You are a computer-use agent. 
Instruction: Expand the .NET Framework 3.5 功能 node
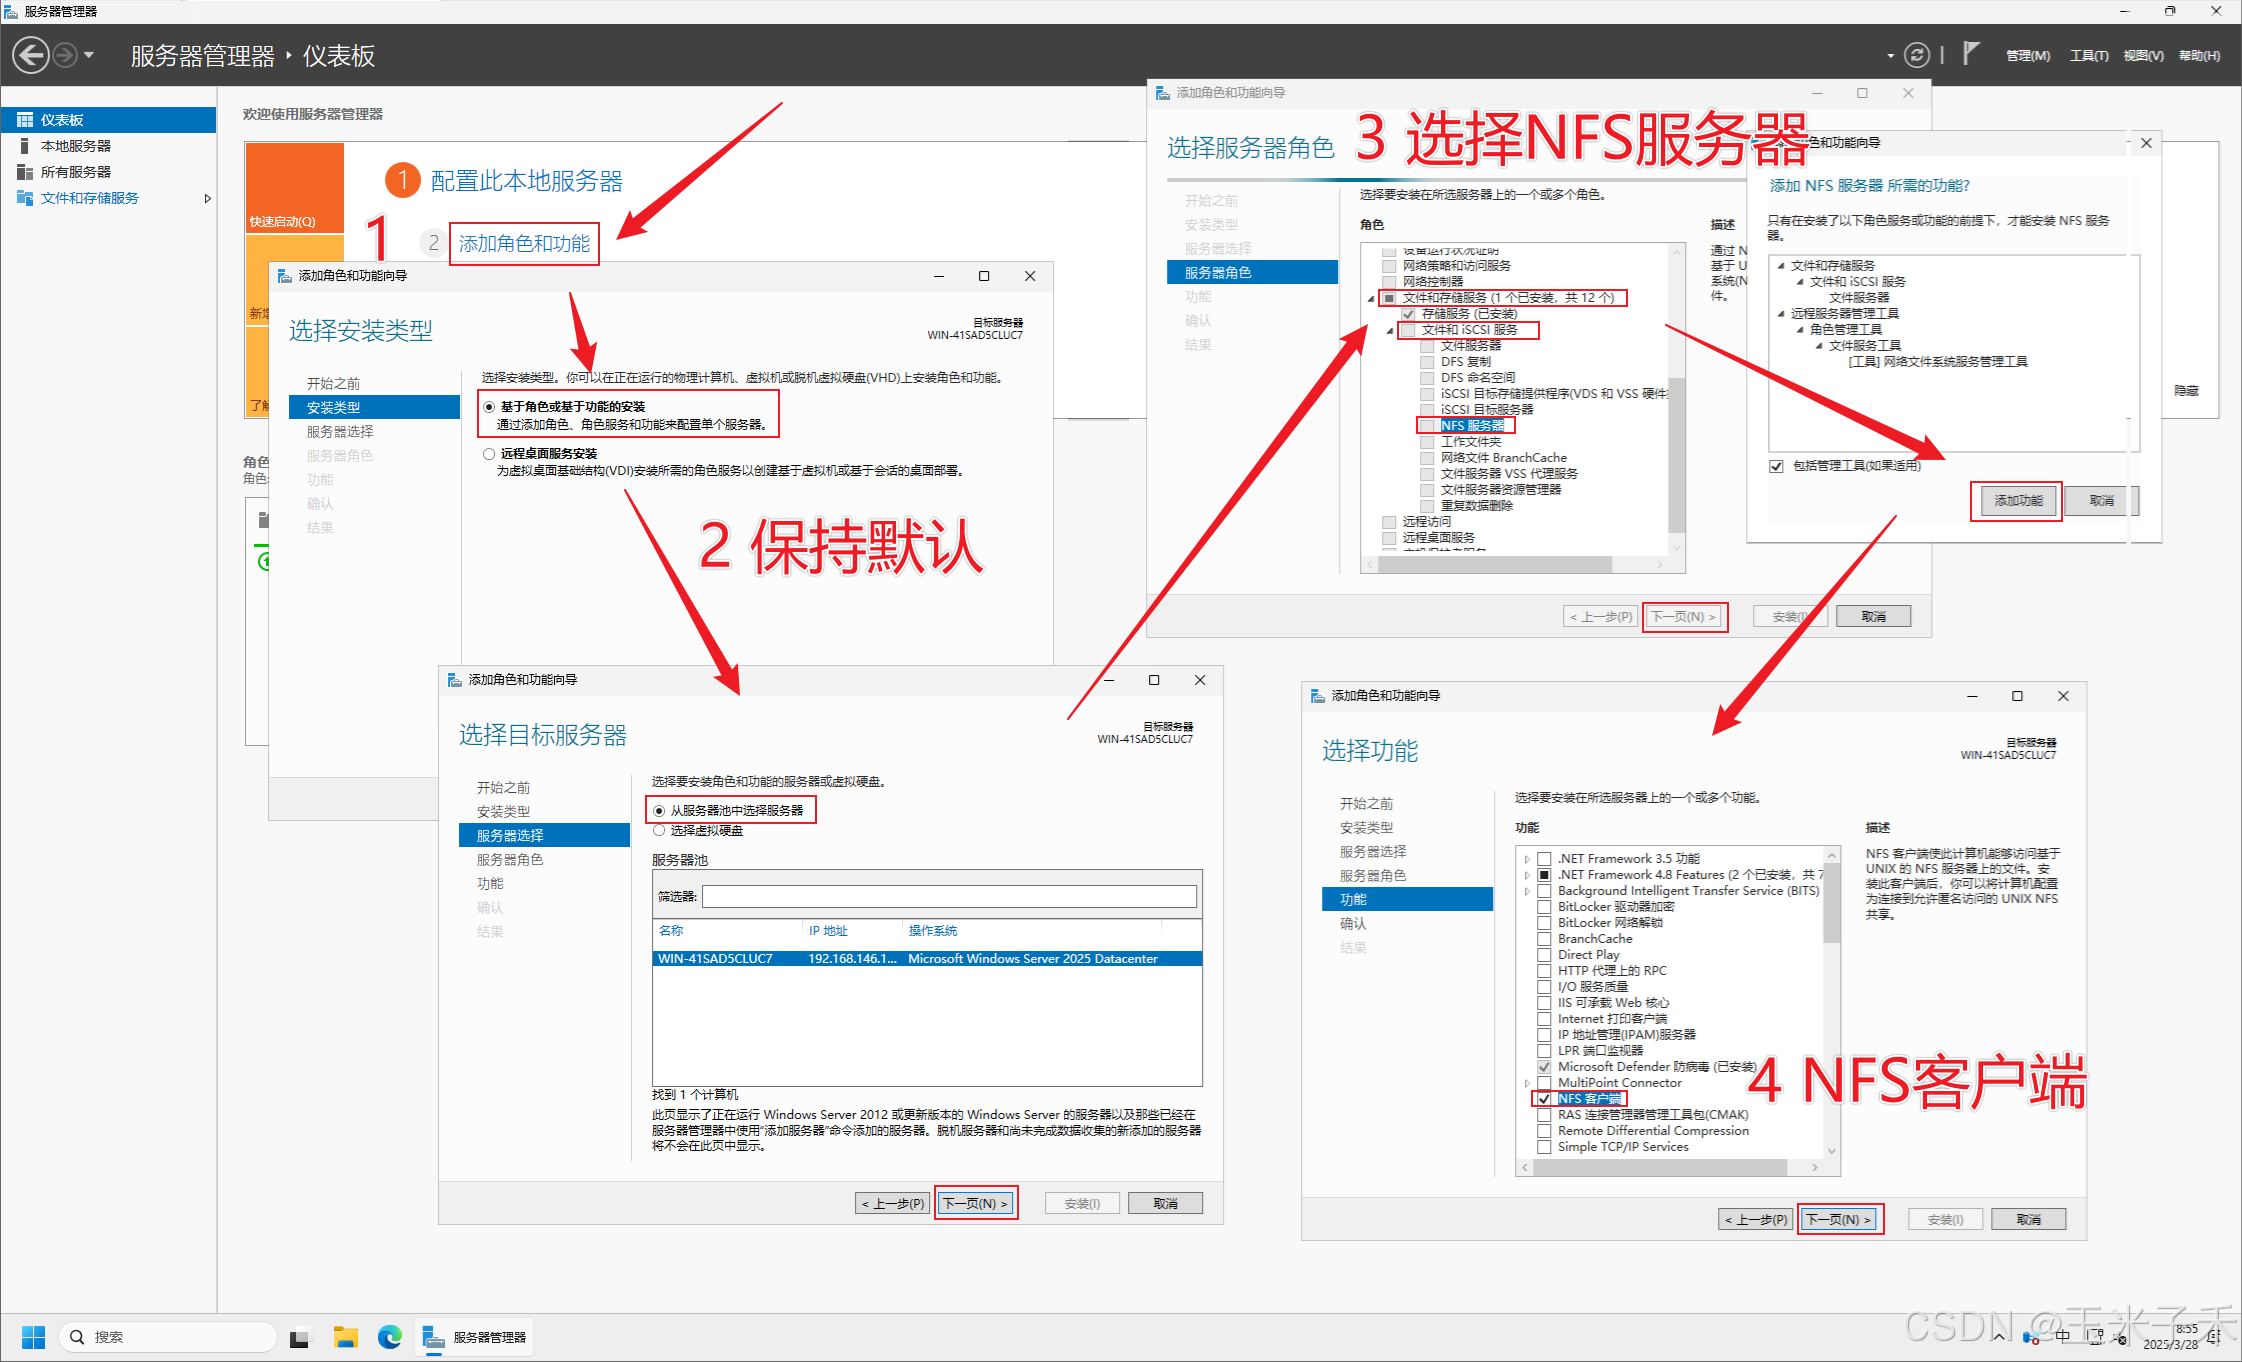[1527, 859]
